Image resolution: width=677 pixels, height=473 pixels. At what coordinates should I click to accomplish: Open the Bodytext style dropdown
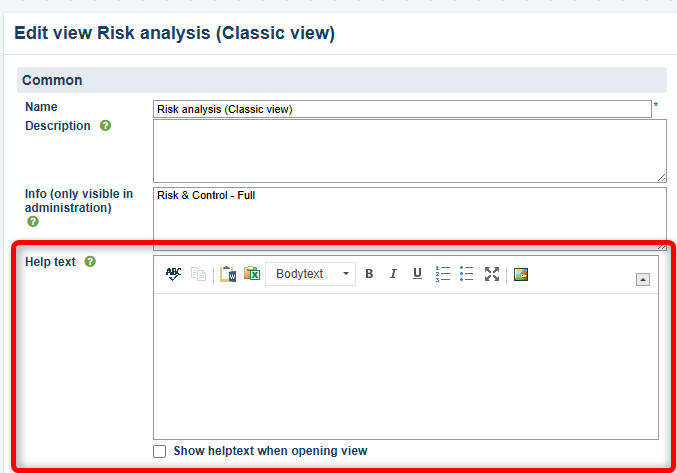click(x=310, y=274)
